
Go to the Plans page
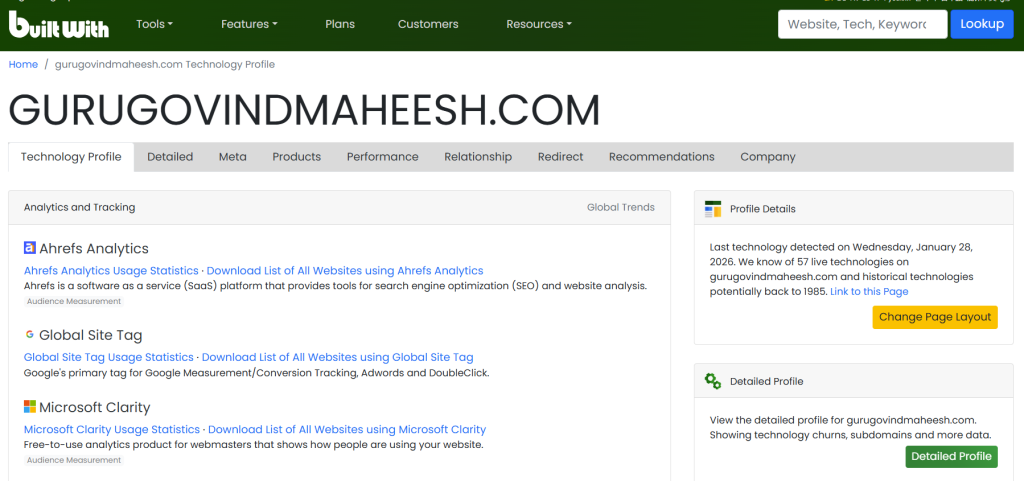(340, 24)
